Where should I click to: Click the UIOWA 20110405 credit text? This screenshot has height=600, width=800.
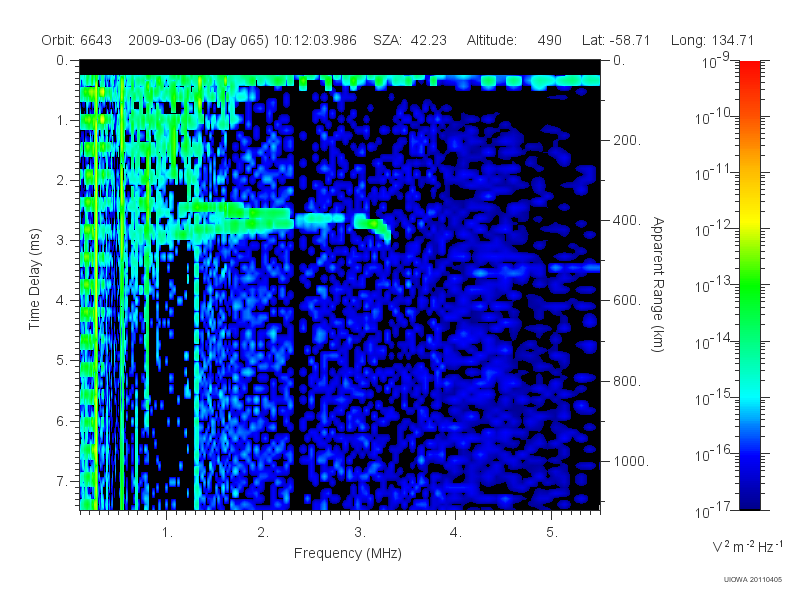tap(753, 580)
